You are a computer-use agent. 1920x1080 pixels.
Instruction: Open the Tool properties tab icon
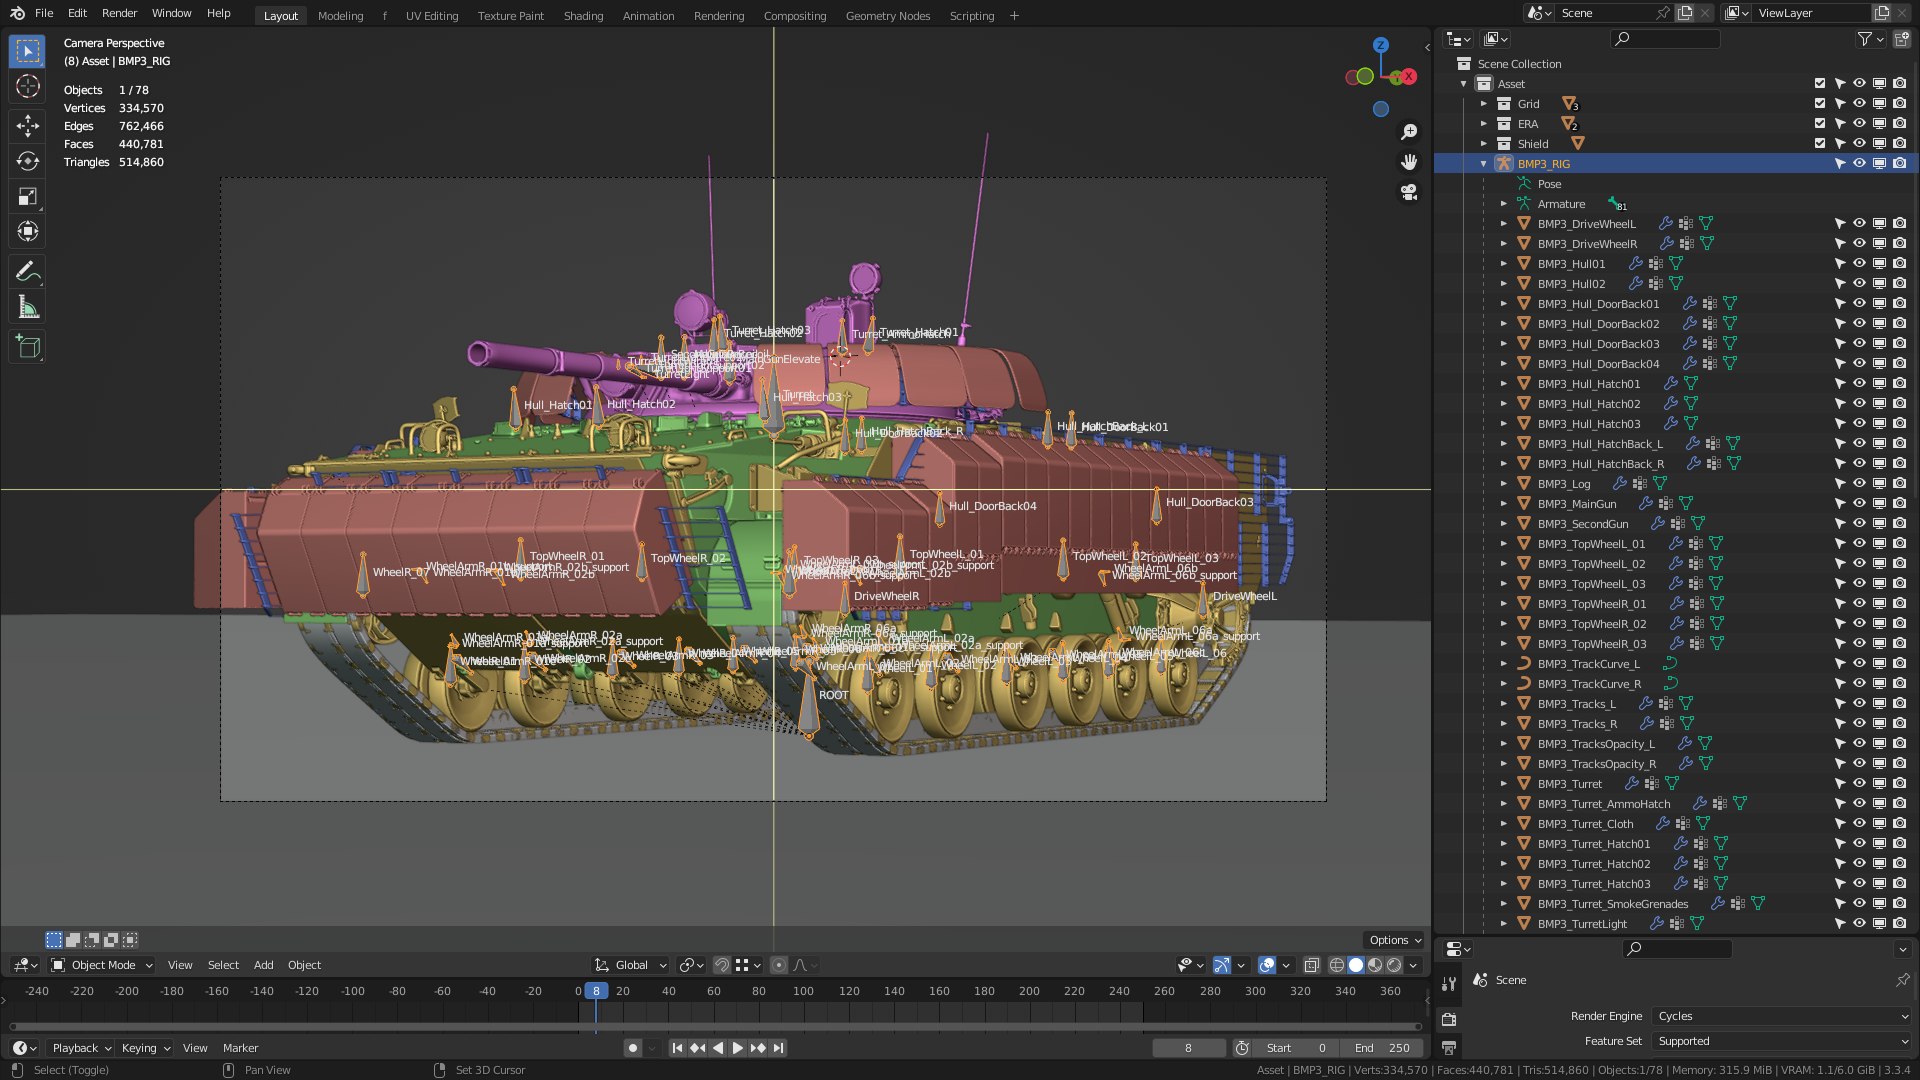coord(1449,984)
